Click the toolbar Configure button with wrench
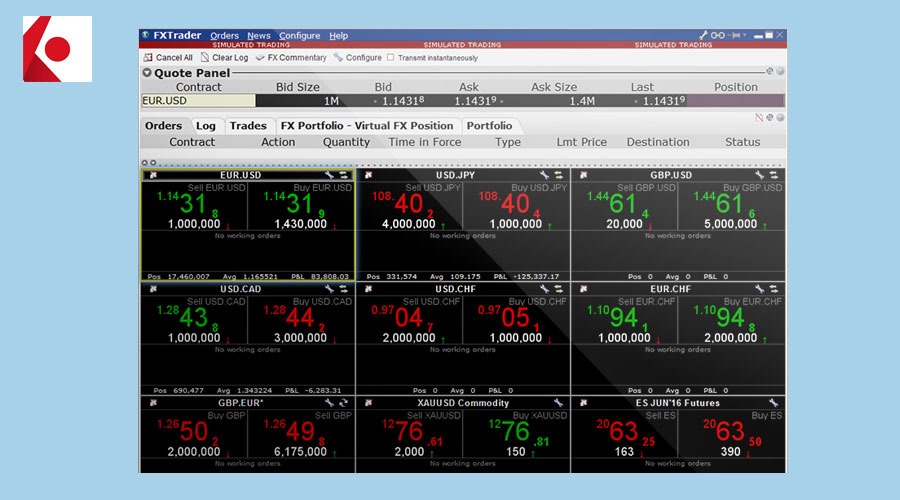Image resolution: width=900 pixels, height=500 pixels. [x=357, y=57]
